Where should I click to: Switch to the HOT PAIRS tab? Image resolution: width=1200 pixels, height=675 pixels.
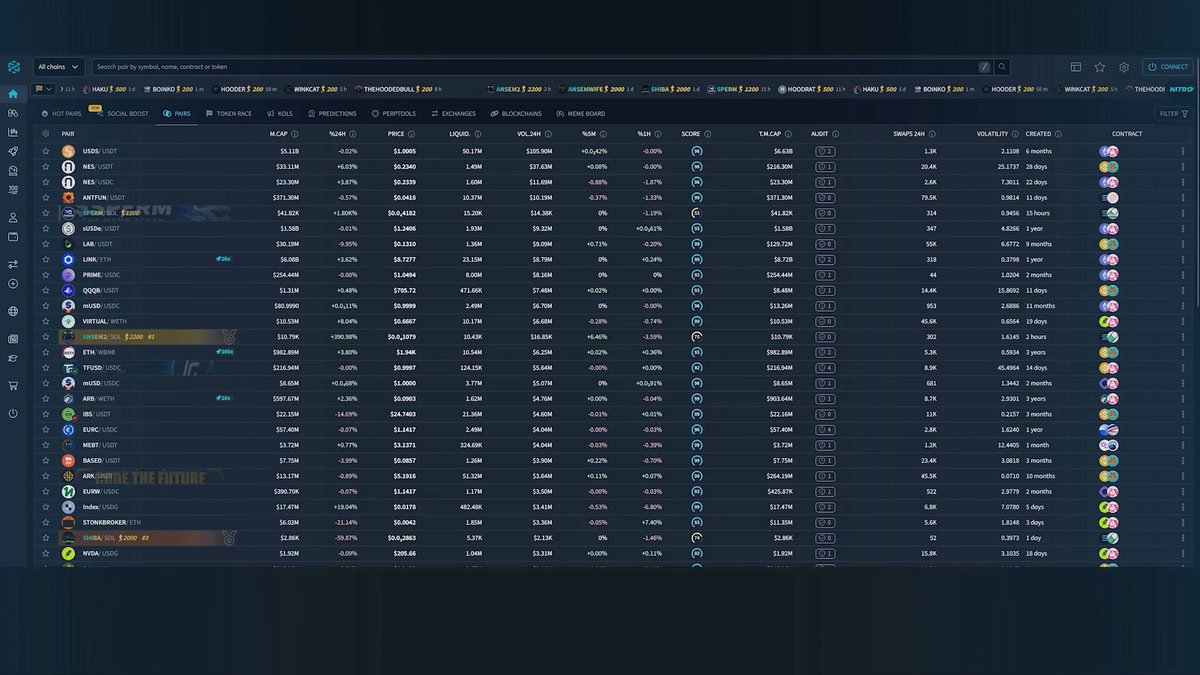coord(61,114)
